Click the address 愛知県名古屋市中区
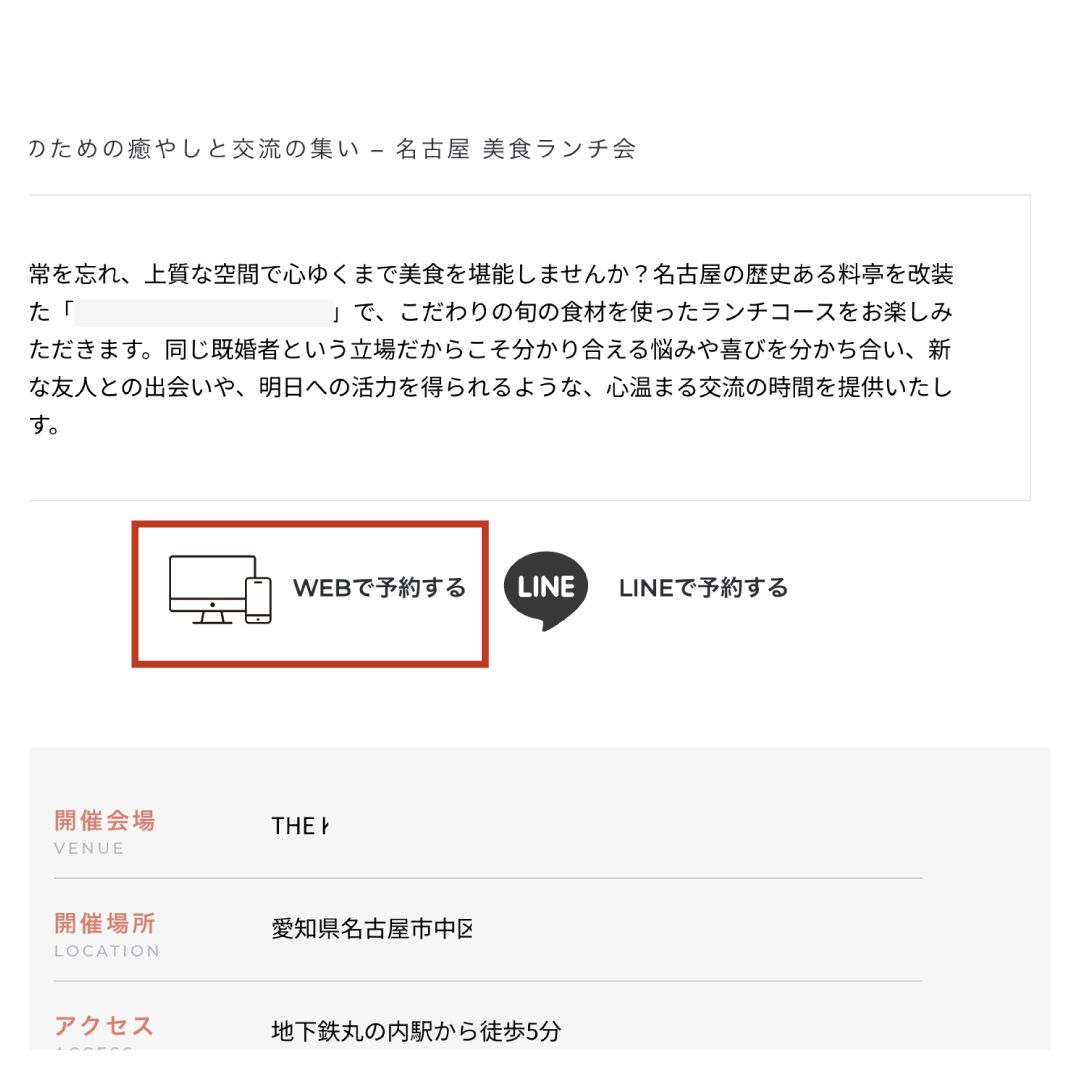The height and width of the screenshot is (1080, 1080). click(372, 929)
